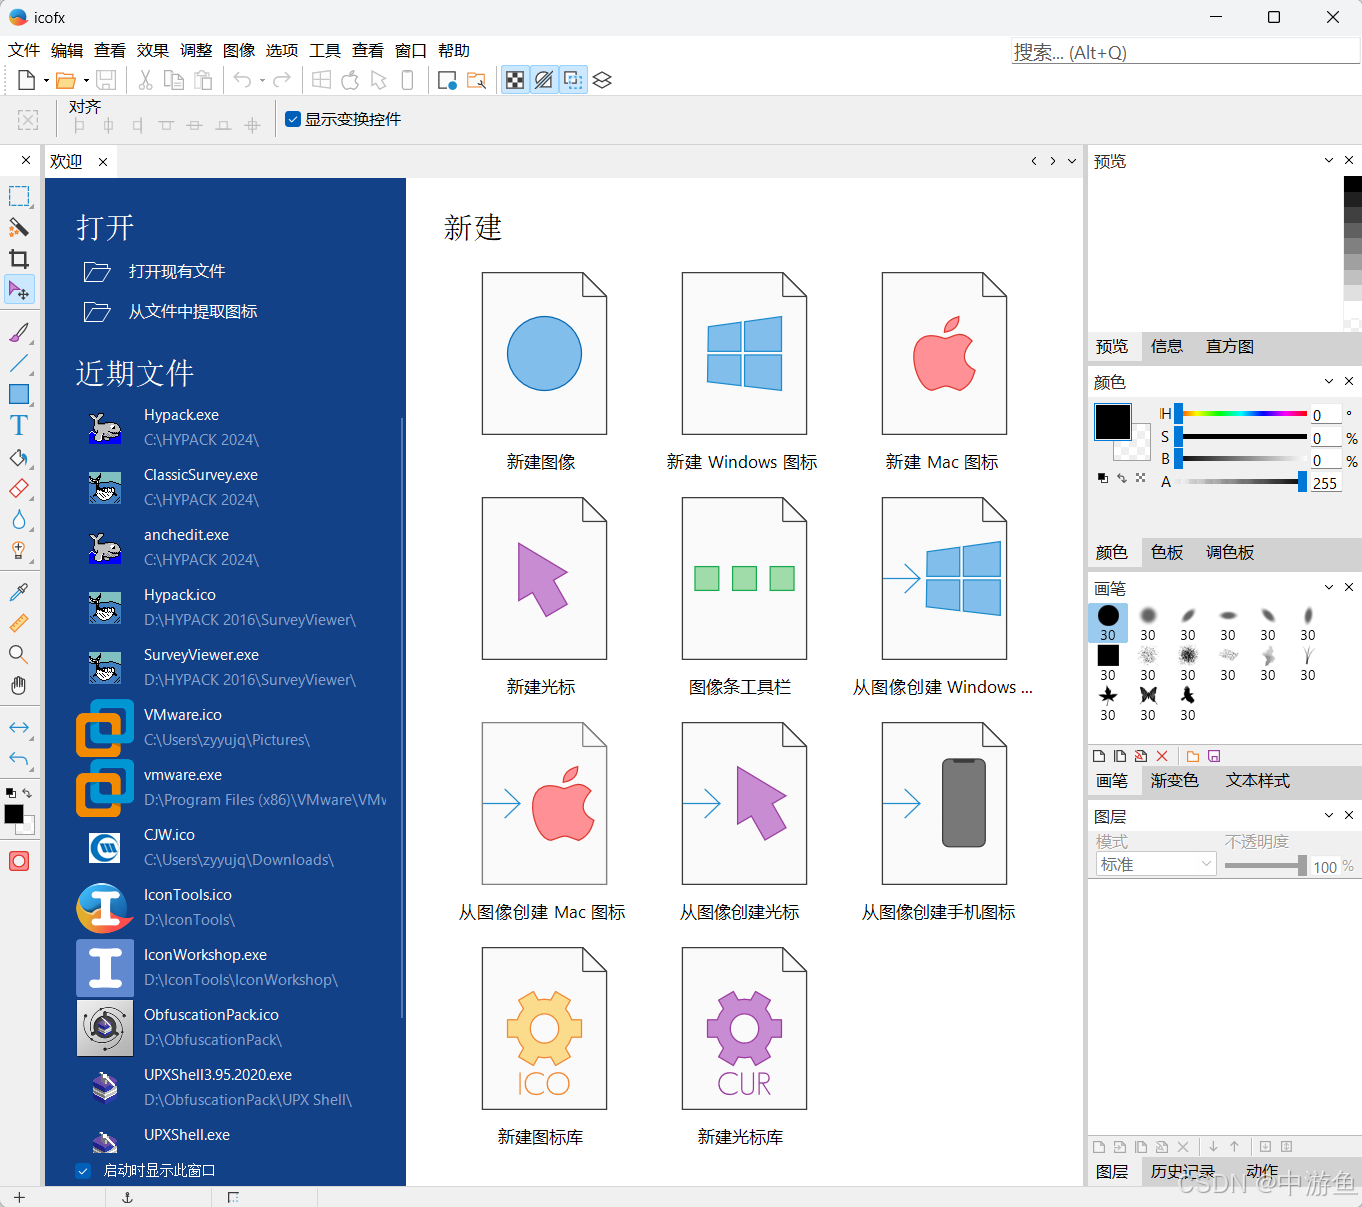Click the hue H rainbow slider
1362x1207 pixels.
1241,413
